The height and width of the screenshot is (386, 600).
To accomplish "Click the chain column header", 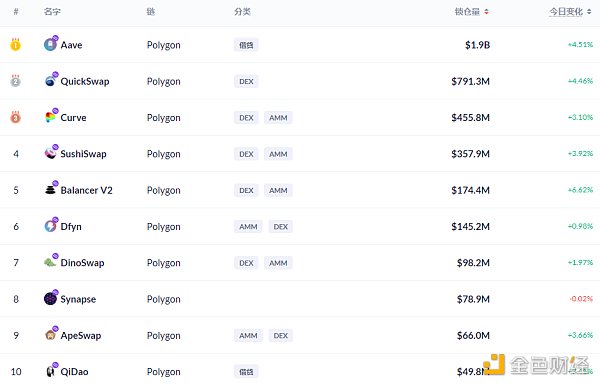I will (151, 11).
